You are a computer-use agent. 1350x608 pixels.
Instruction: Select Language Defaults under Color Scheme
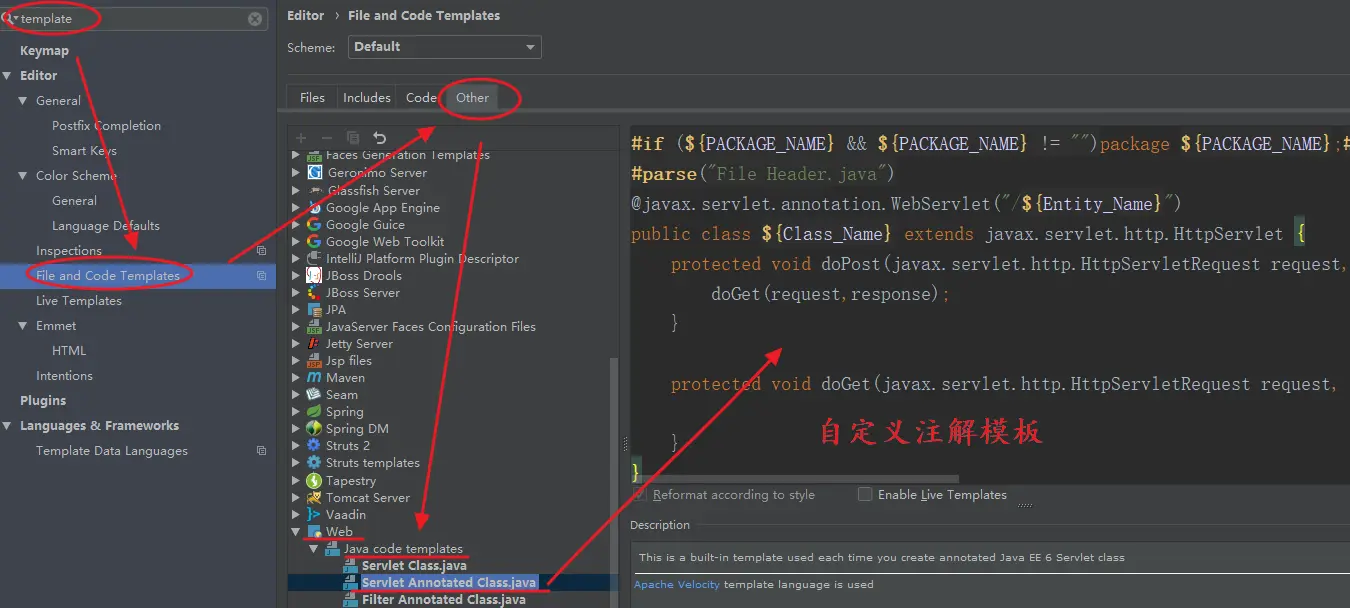[106, 226]
